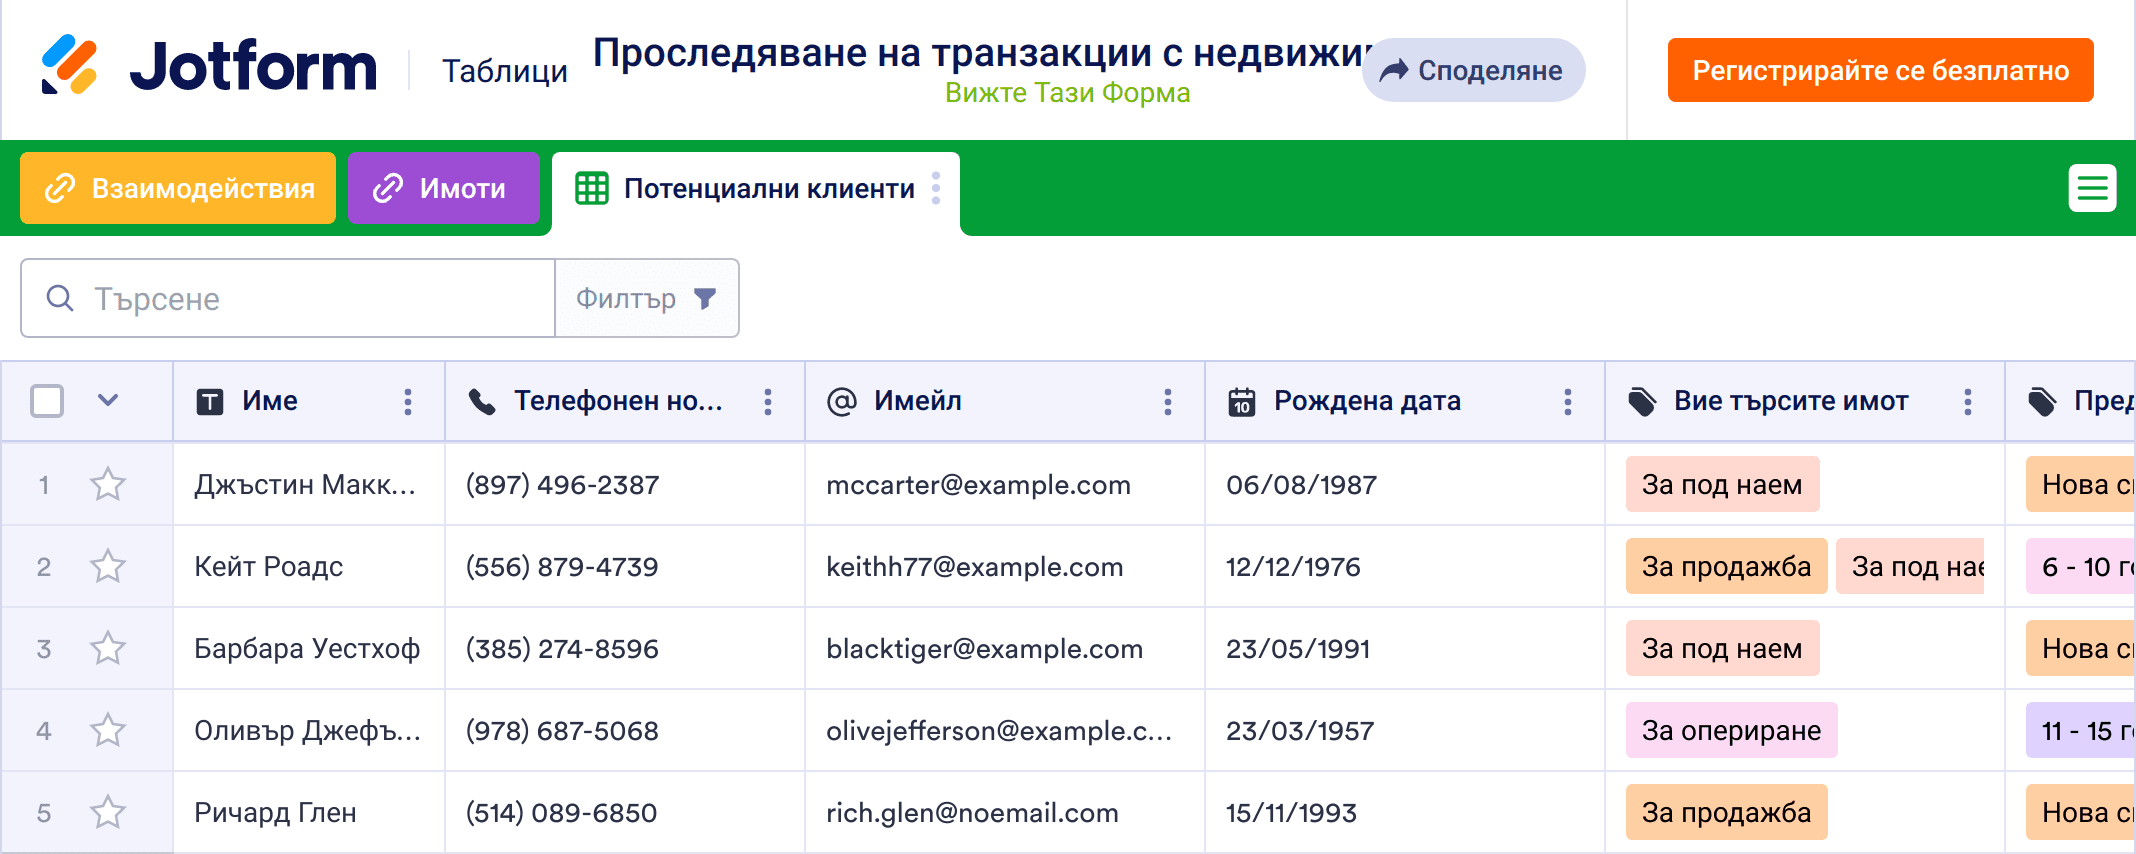The height and width of the screenshot is (854, 2136).
Task: Open Имейл column three-dot menu
Action: (x=1167, y=402)
